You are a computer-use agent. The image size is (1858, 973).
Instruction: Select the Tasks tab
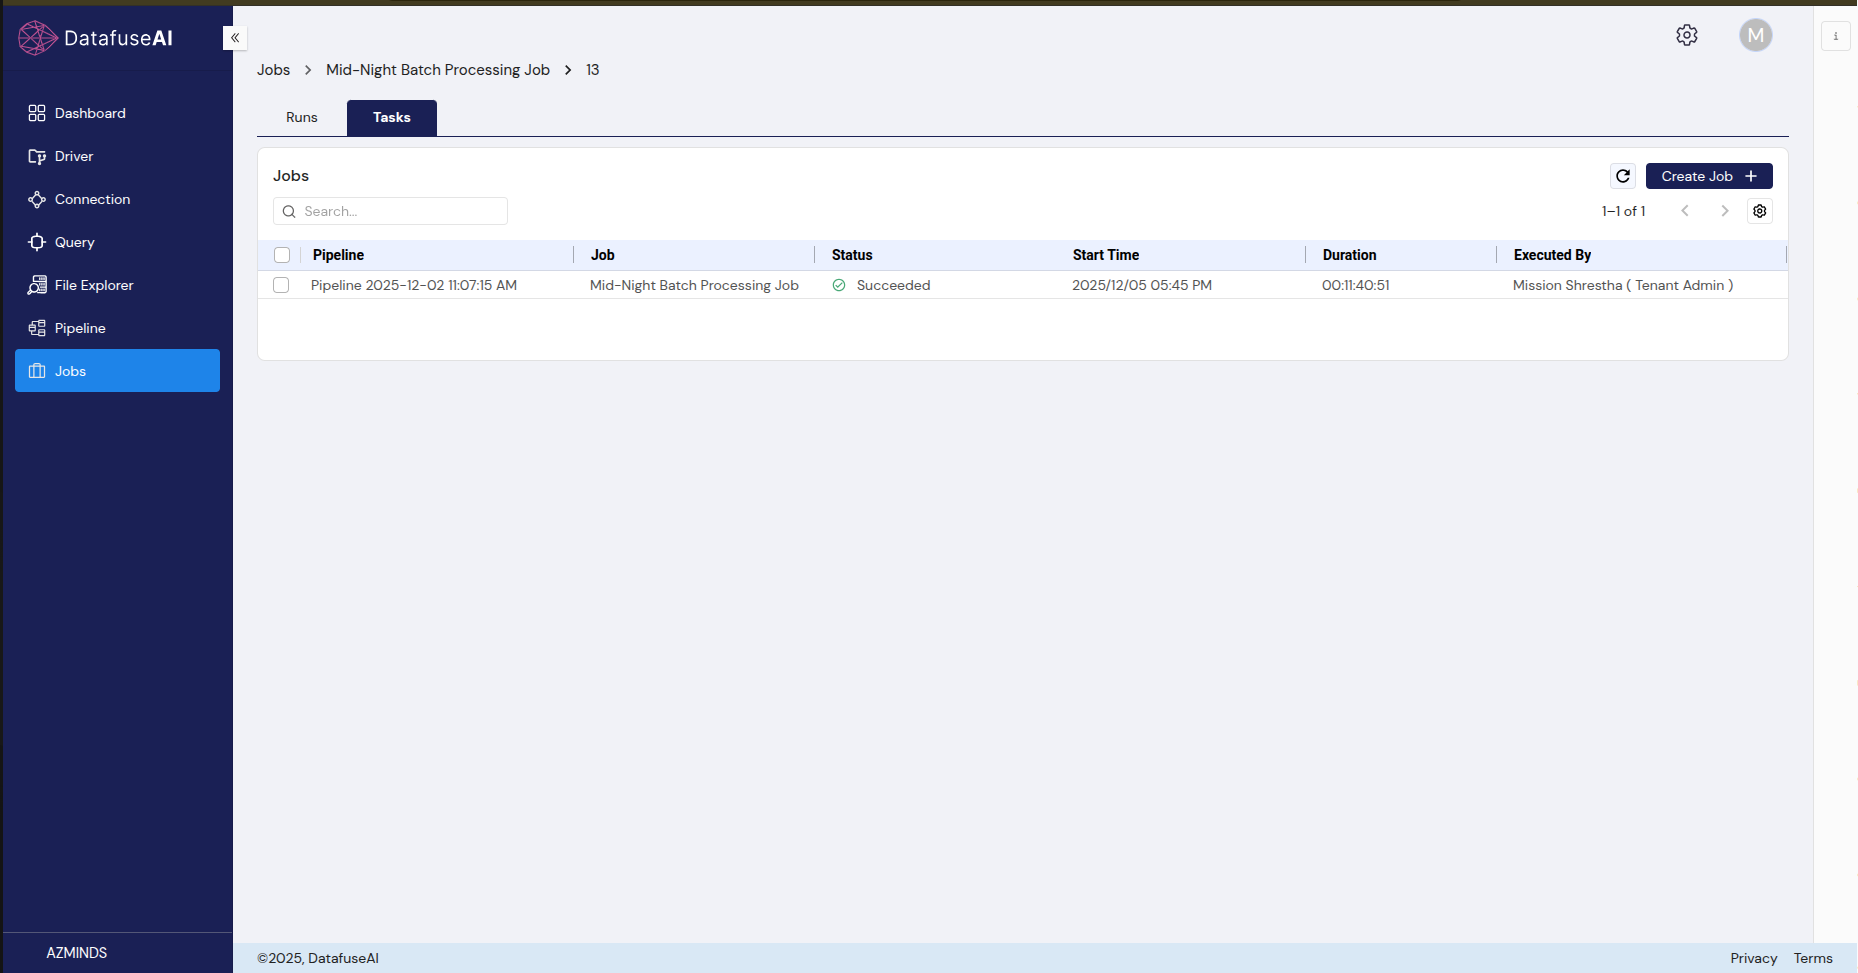click(x=392, y=117)
